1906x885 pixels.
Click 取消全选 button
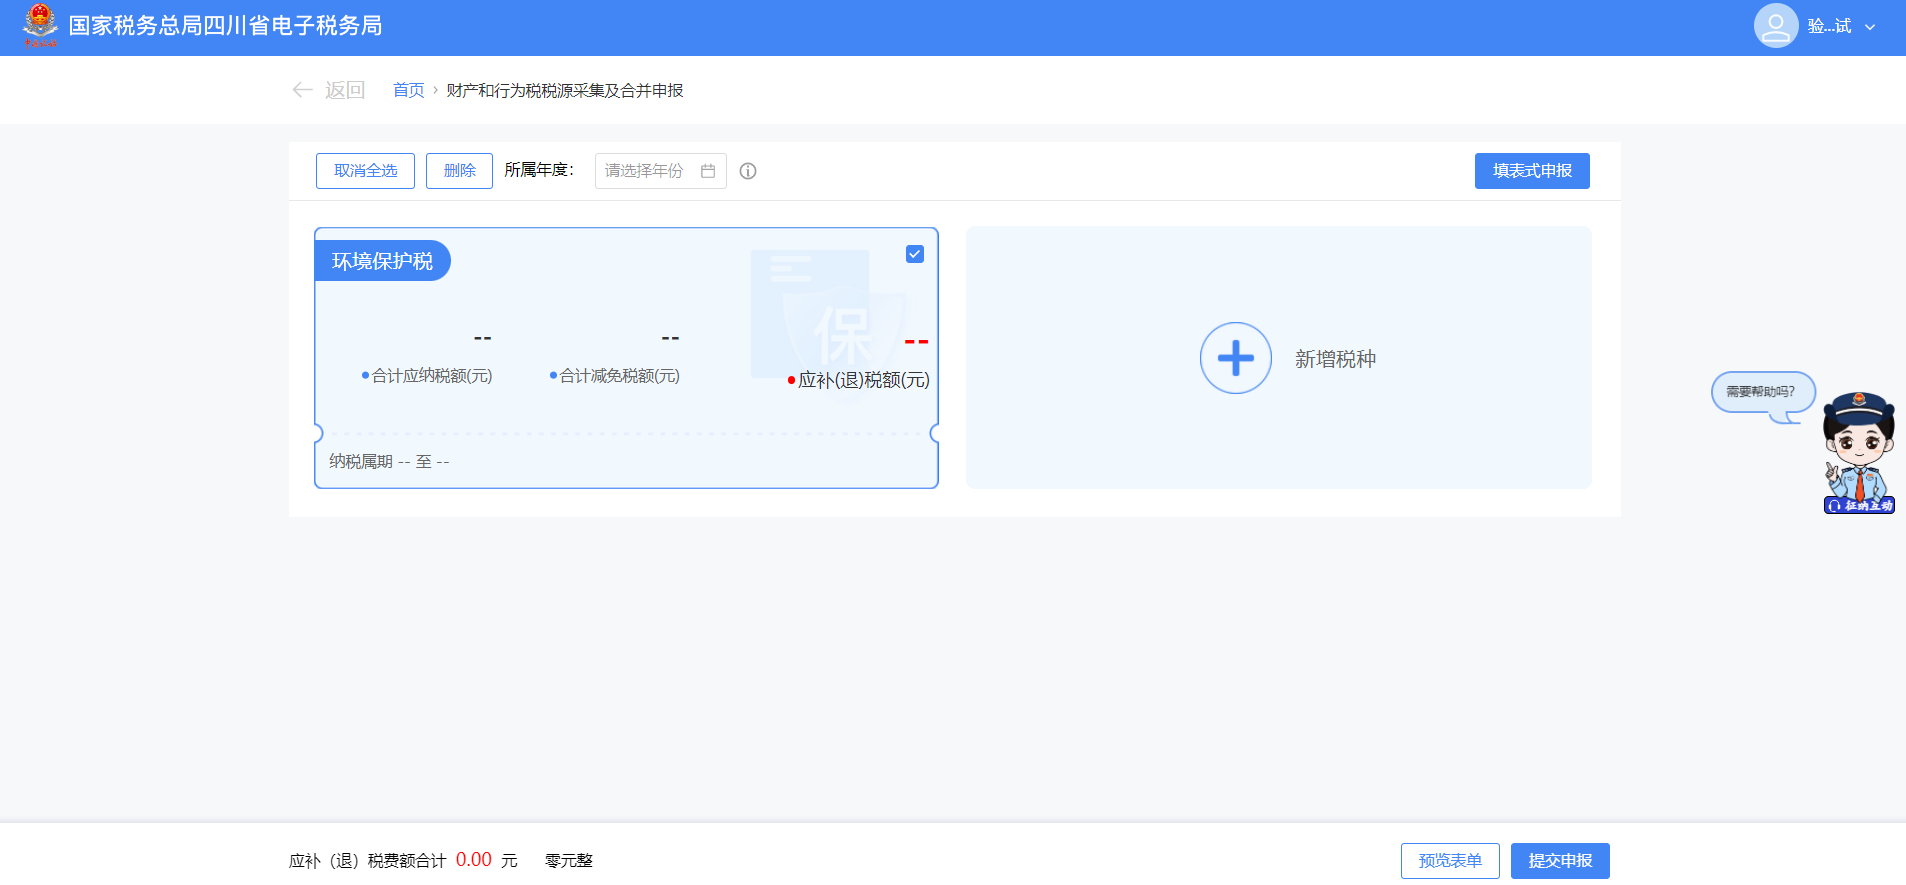(365, 171)
